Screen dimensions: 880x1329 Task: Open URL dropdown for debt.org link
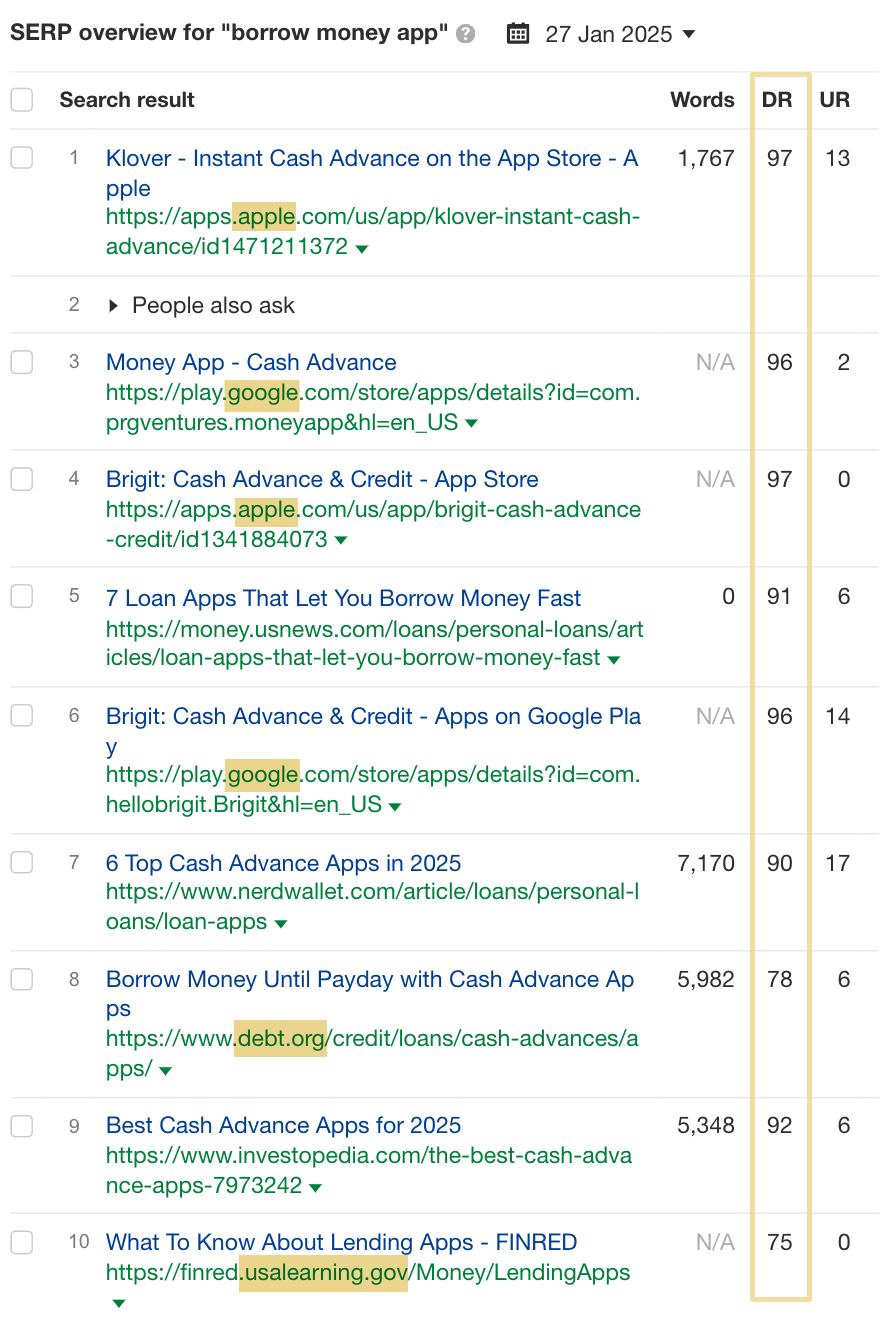tap(166, 1070)
